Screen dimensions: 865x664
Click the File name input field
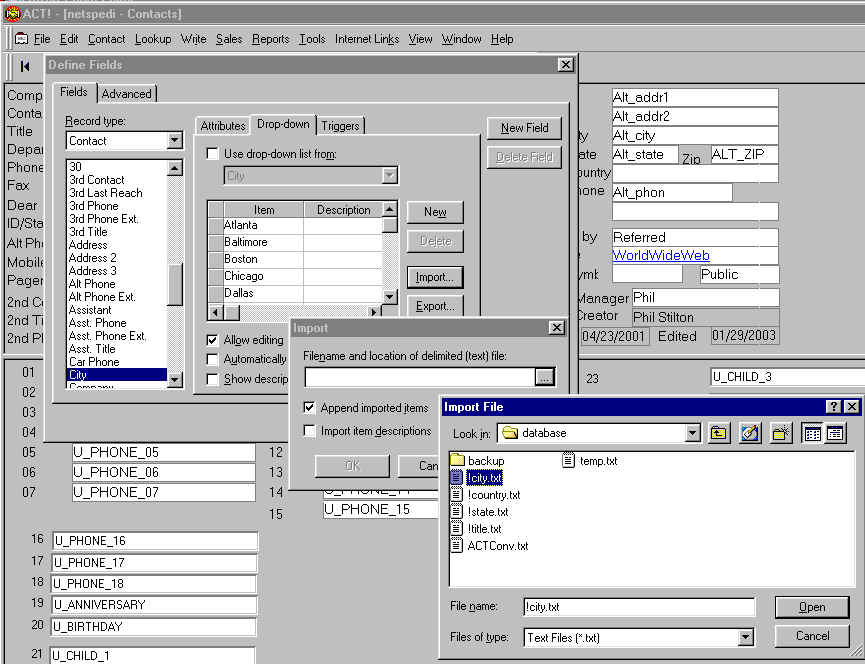coord(639,607)
